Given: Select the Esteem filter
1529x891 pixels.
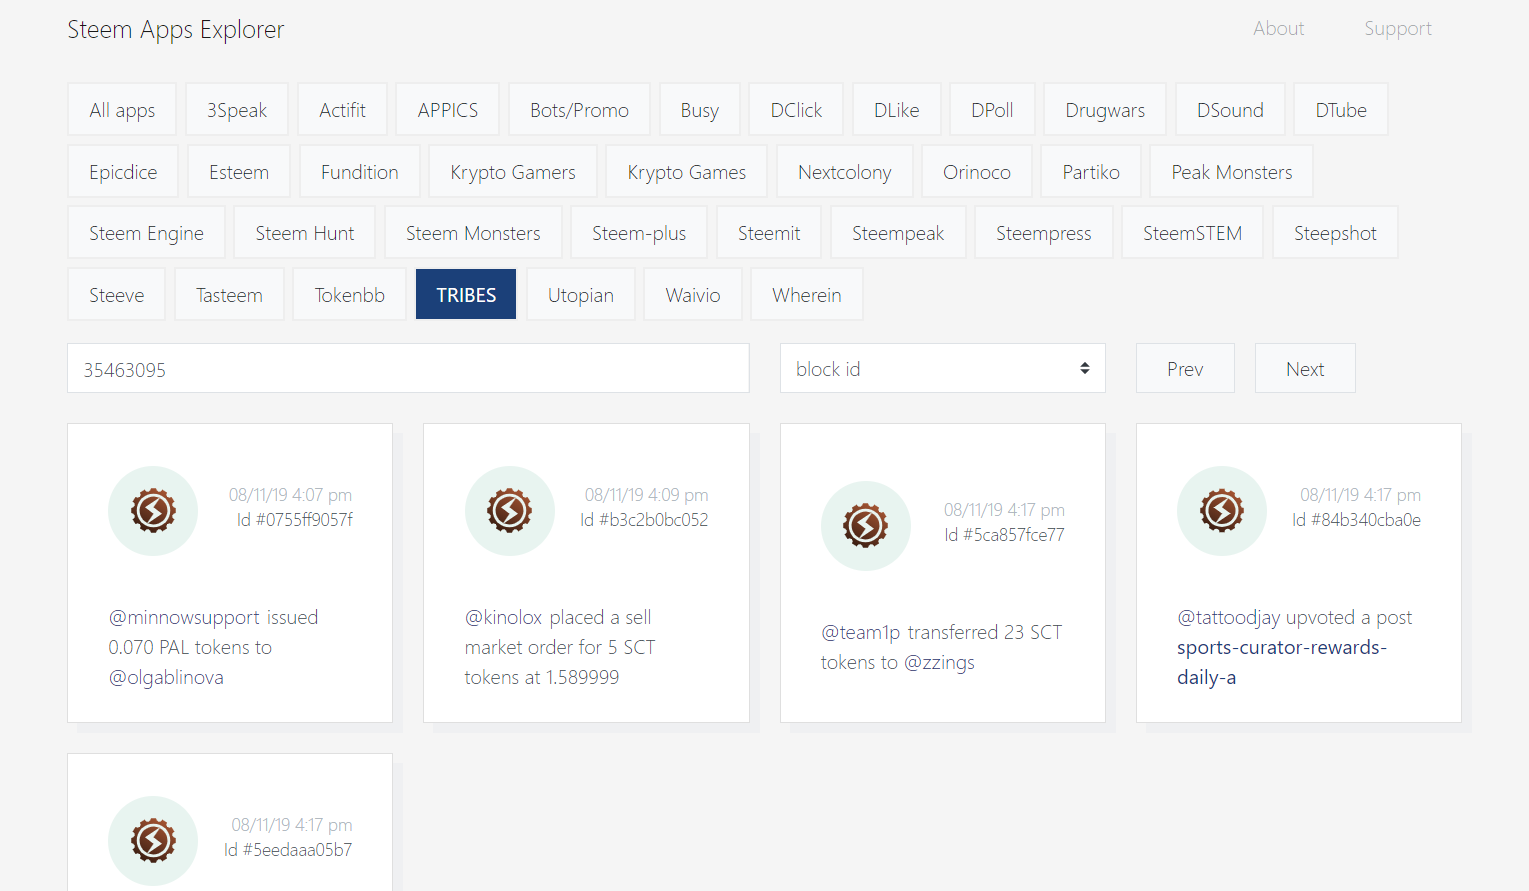Looking at the screenshot, I should 239,172.
